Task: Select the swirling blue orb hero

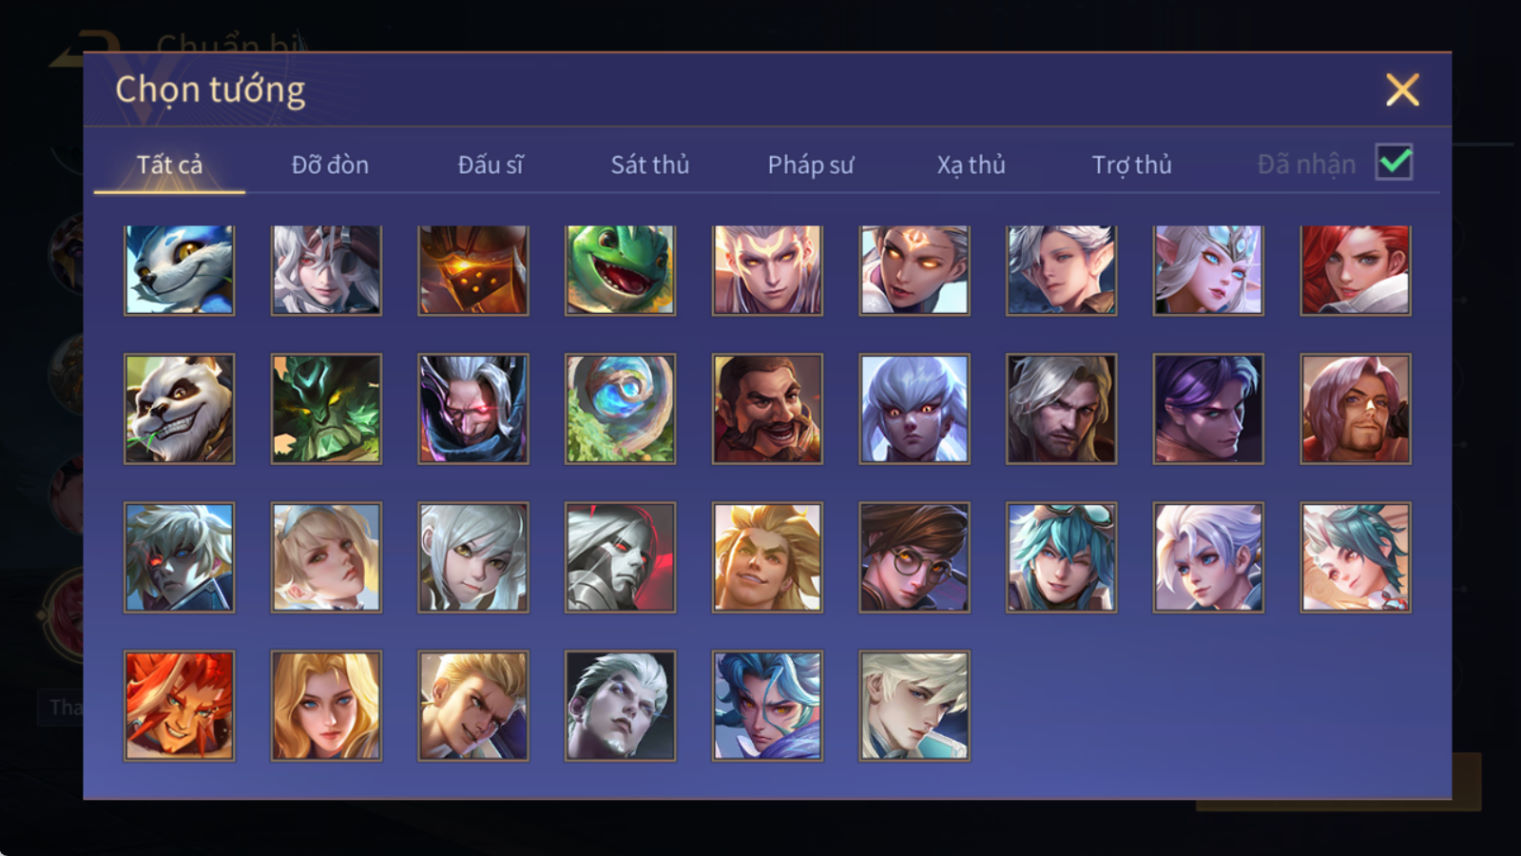Action: tap(620, 409)
